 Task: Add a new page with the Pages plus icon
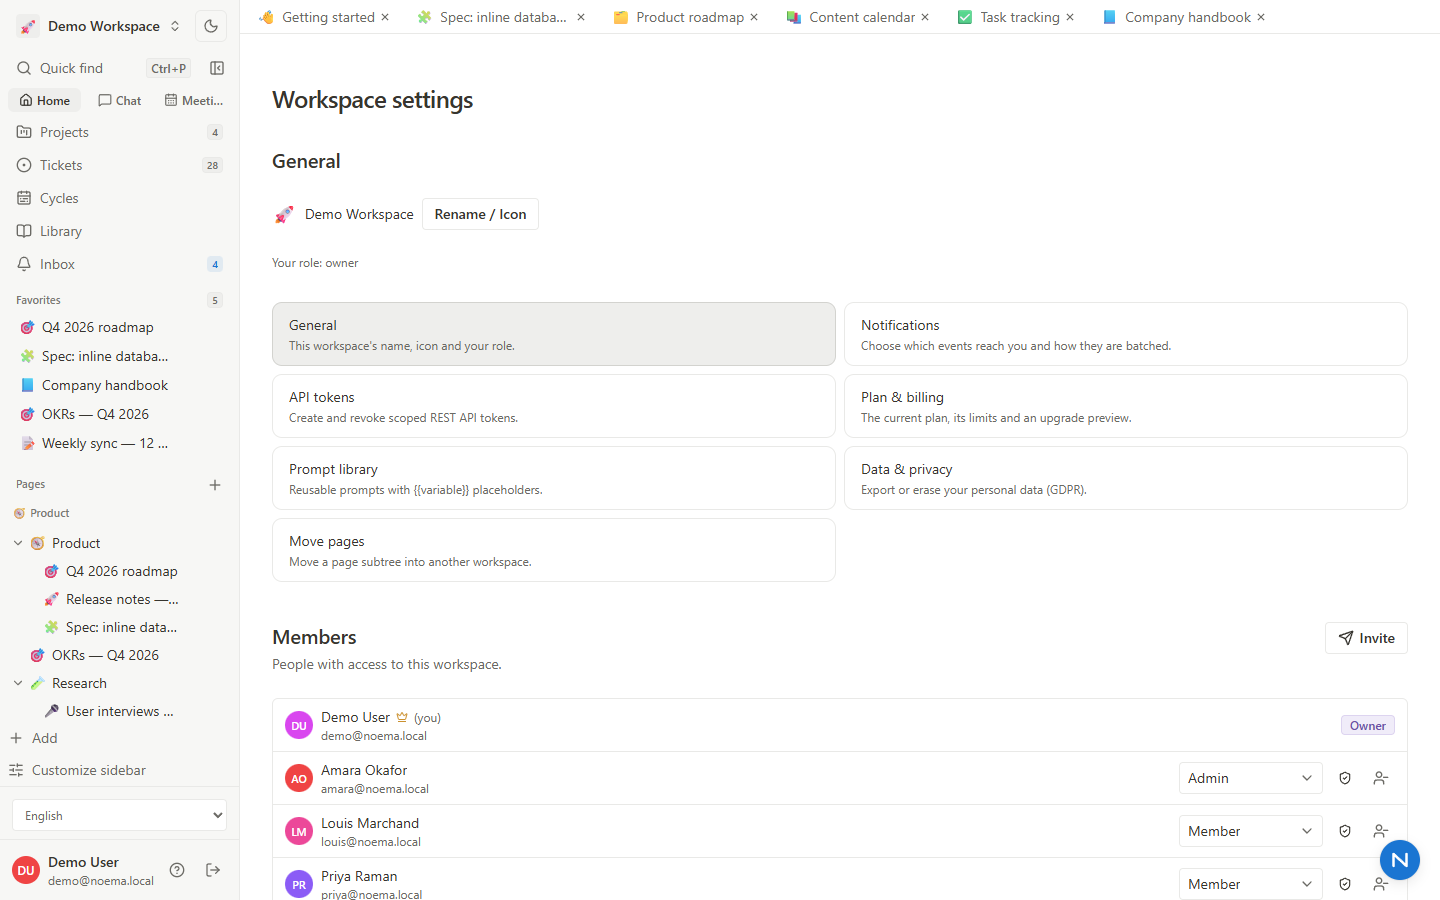(x=215, y=485)
